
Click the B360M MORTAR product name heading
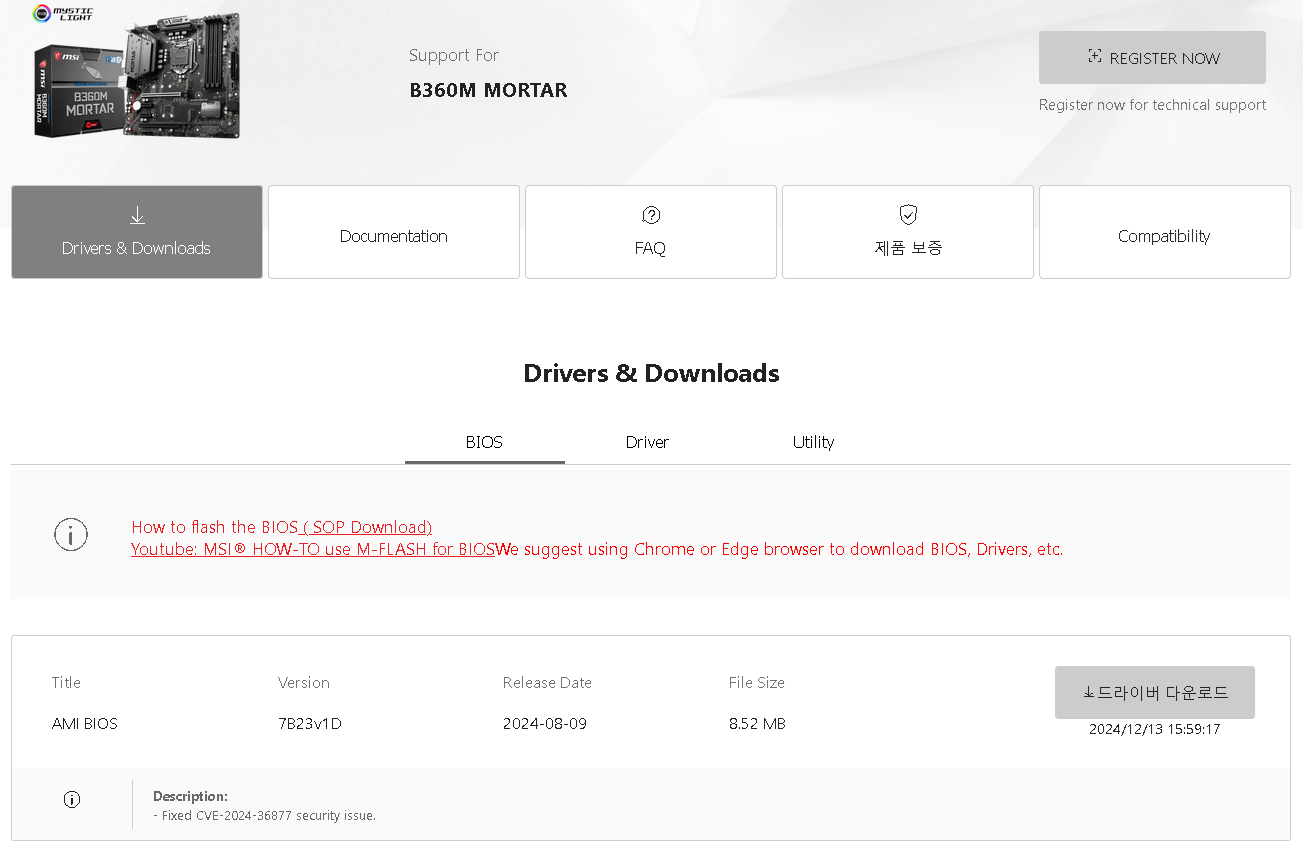[x=489, y=90]
